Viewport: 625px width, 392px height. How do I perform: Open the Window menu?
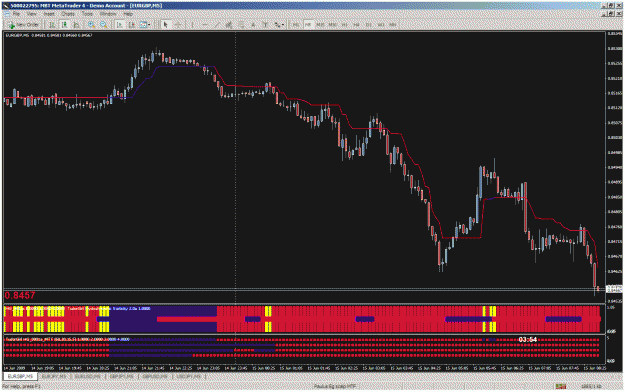click(x=108, y=14)
